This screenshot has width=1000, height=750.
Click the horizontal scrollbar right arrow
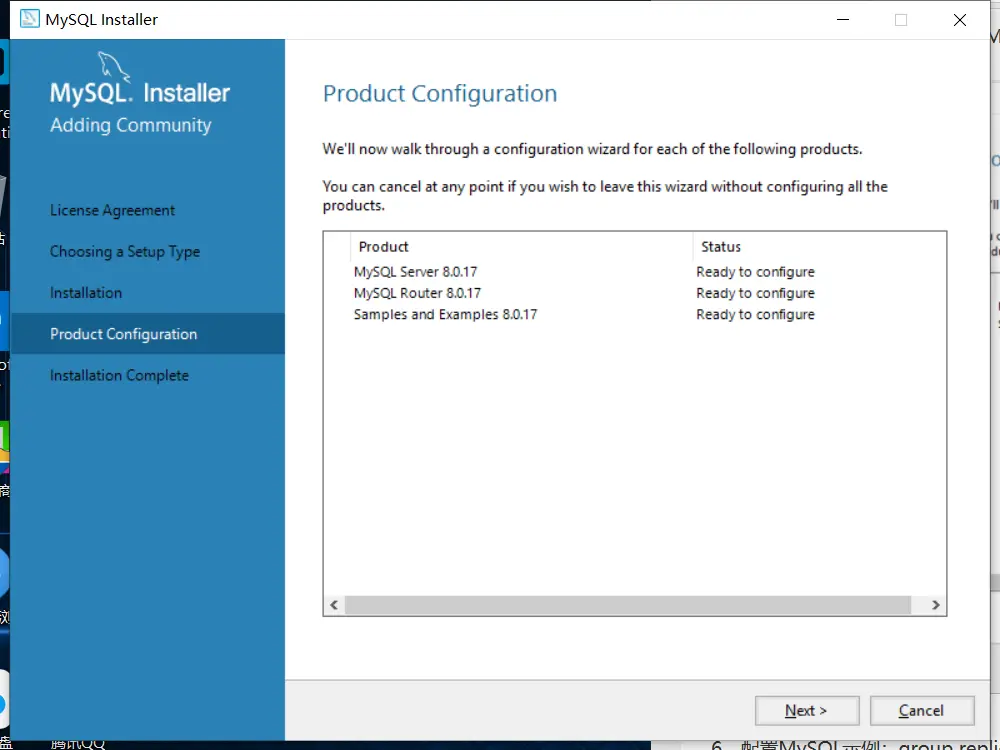(936, 605)
